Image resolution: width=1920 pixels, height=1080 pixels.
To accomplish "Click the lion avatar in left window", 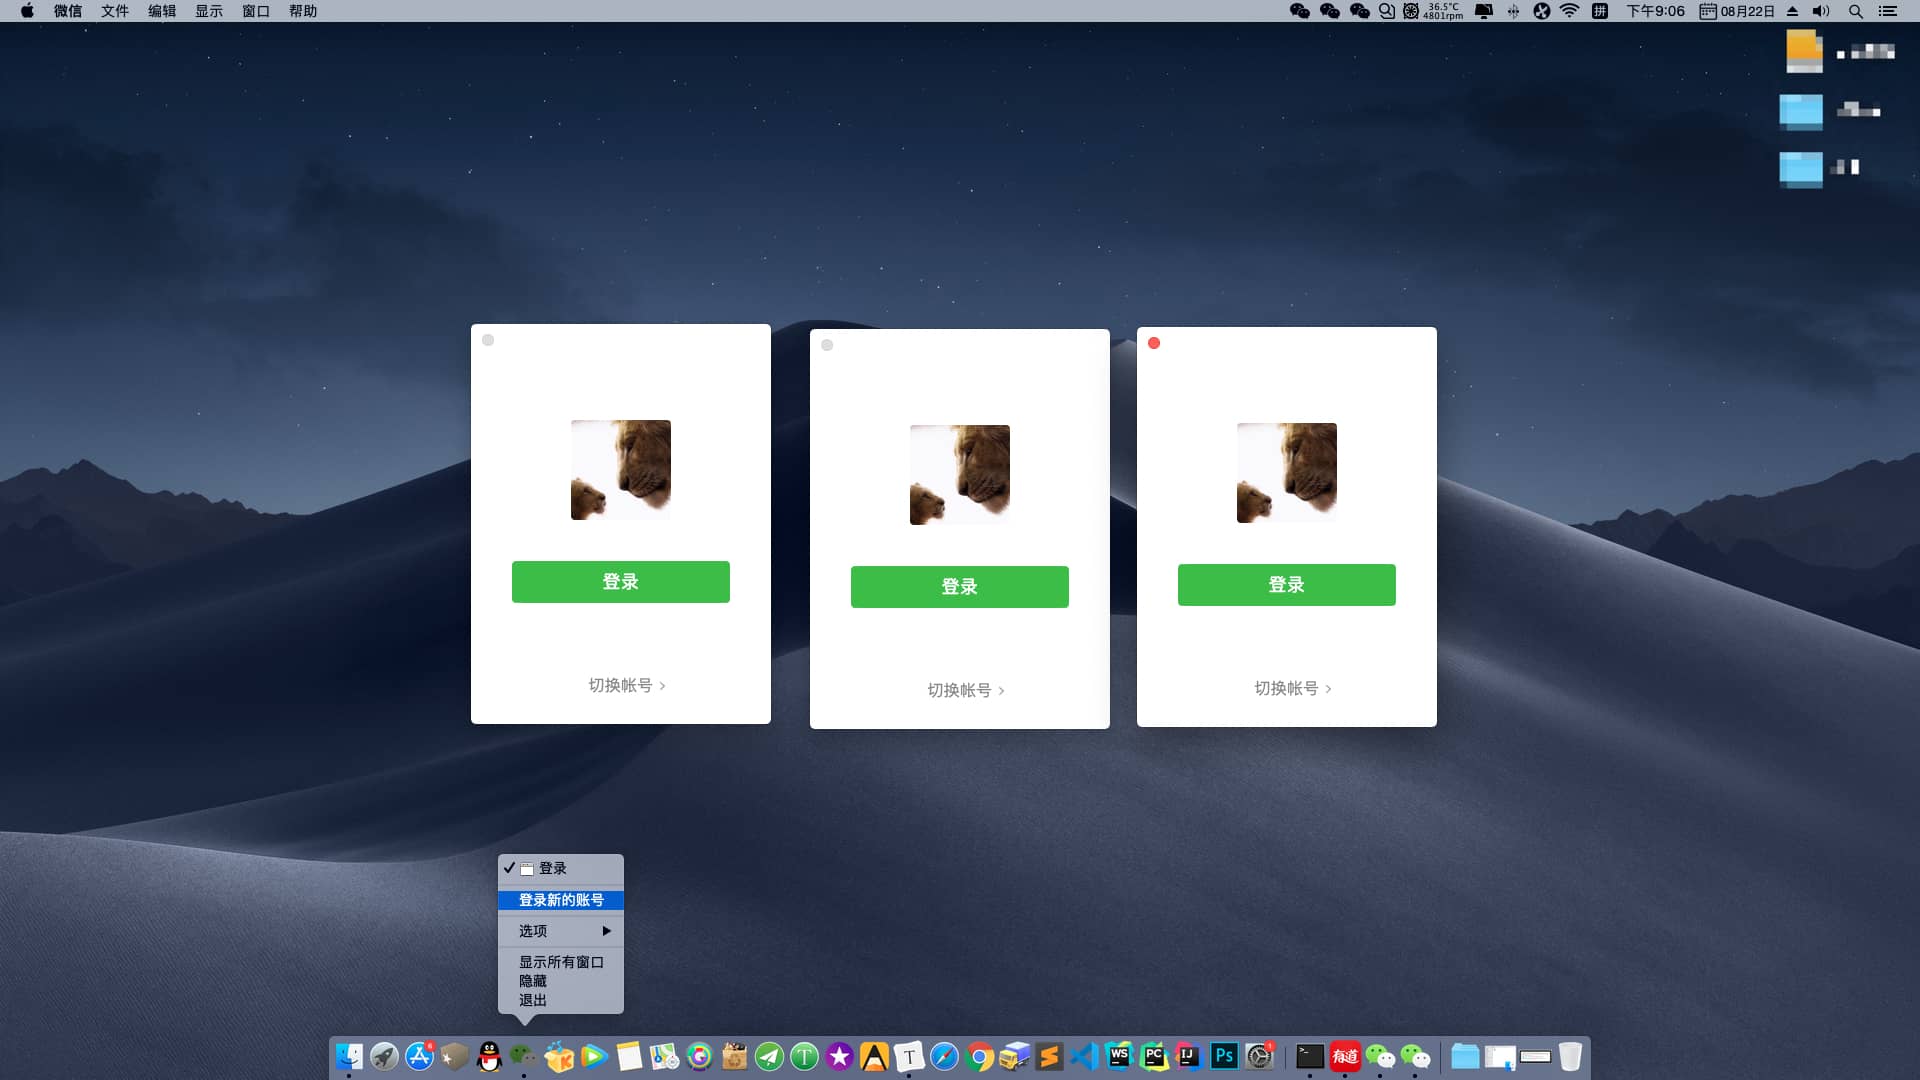I will point(620,469).
